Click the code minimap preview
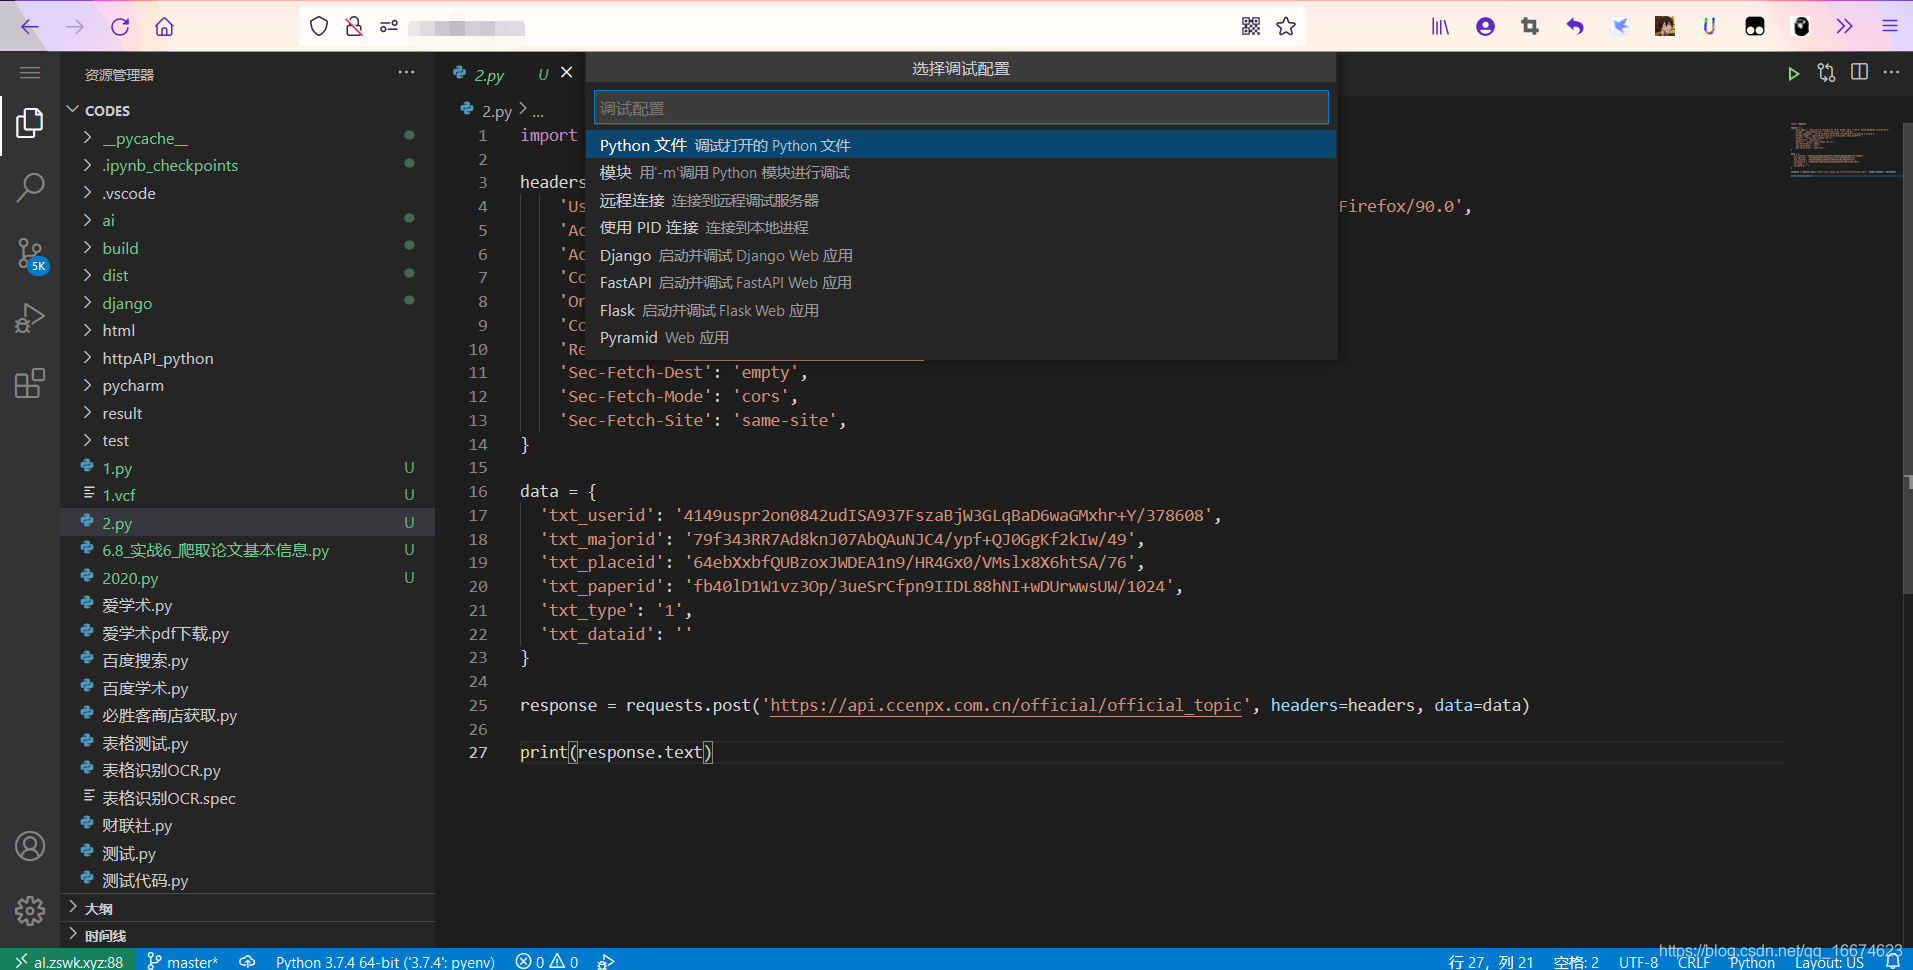Viewport: 1913px width, 970px height. point(1844,150)
